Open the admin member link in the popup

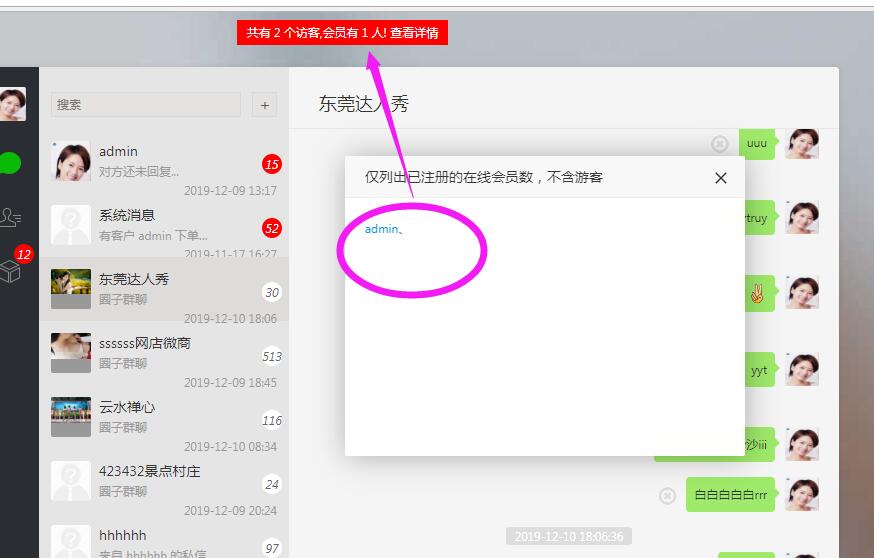click(381, 229)
